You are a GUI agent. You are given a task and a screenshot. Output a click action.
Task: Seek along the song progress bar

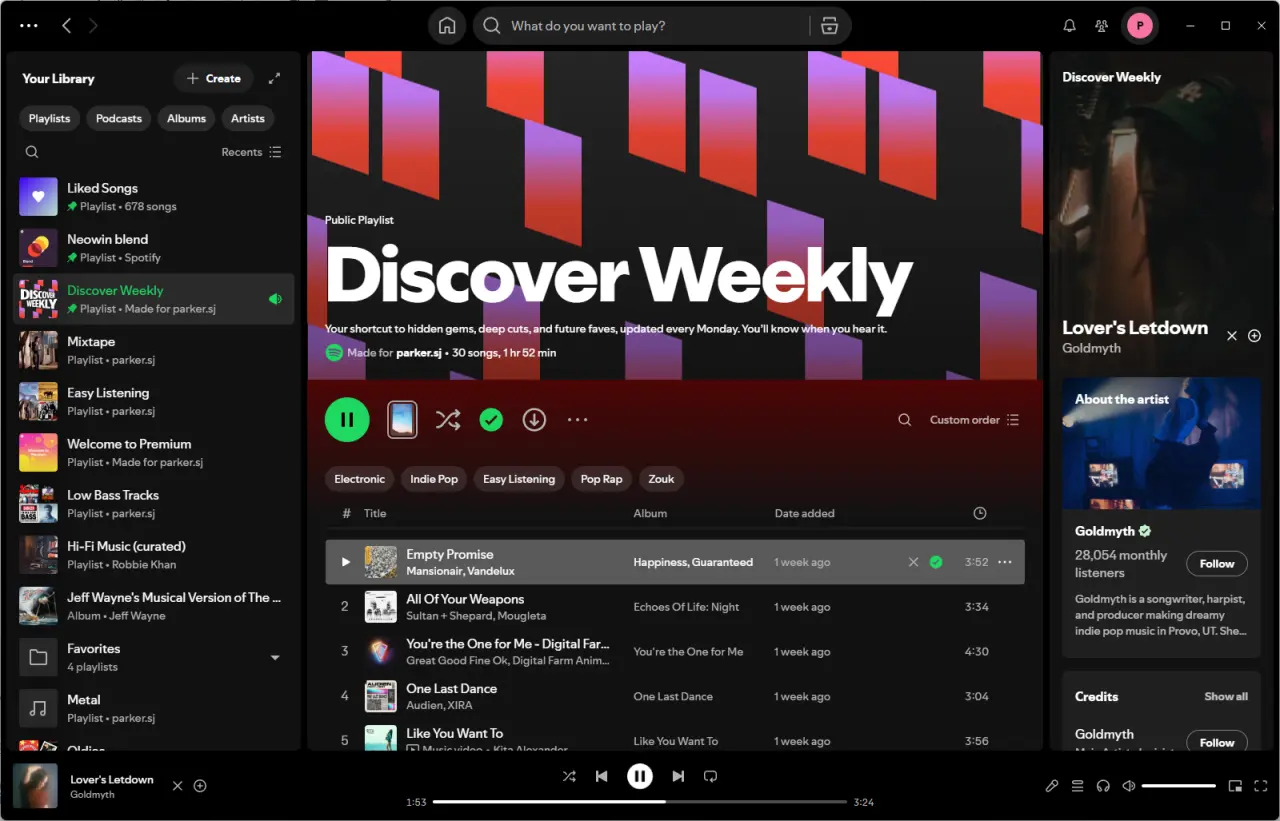[640, 802]
